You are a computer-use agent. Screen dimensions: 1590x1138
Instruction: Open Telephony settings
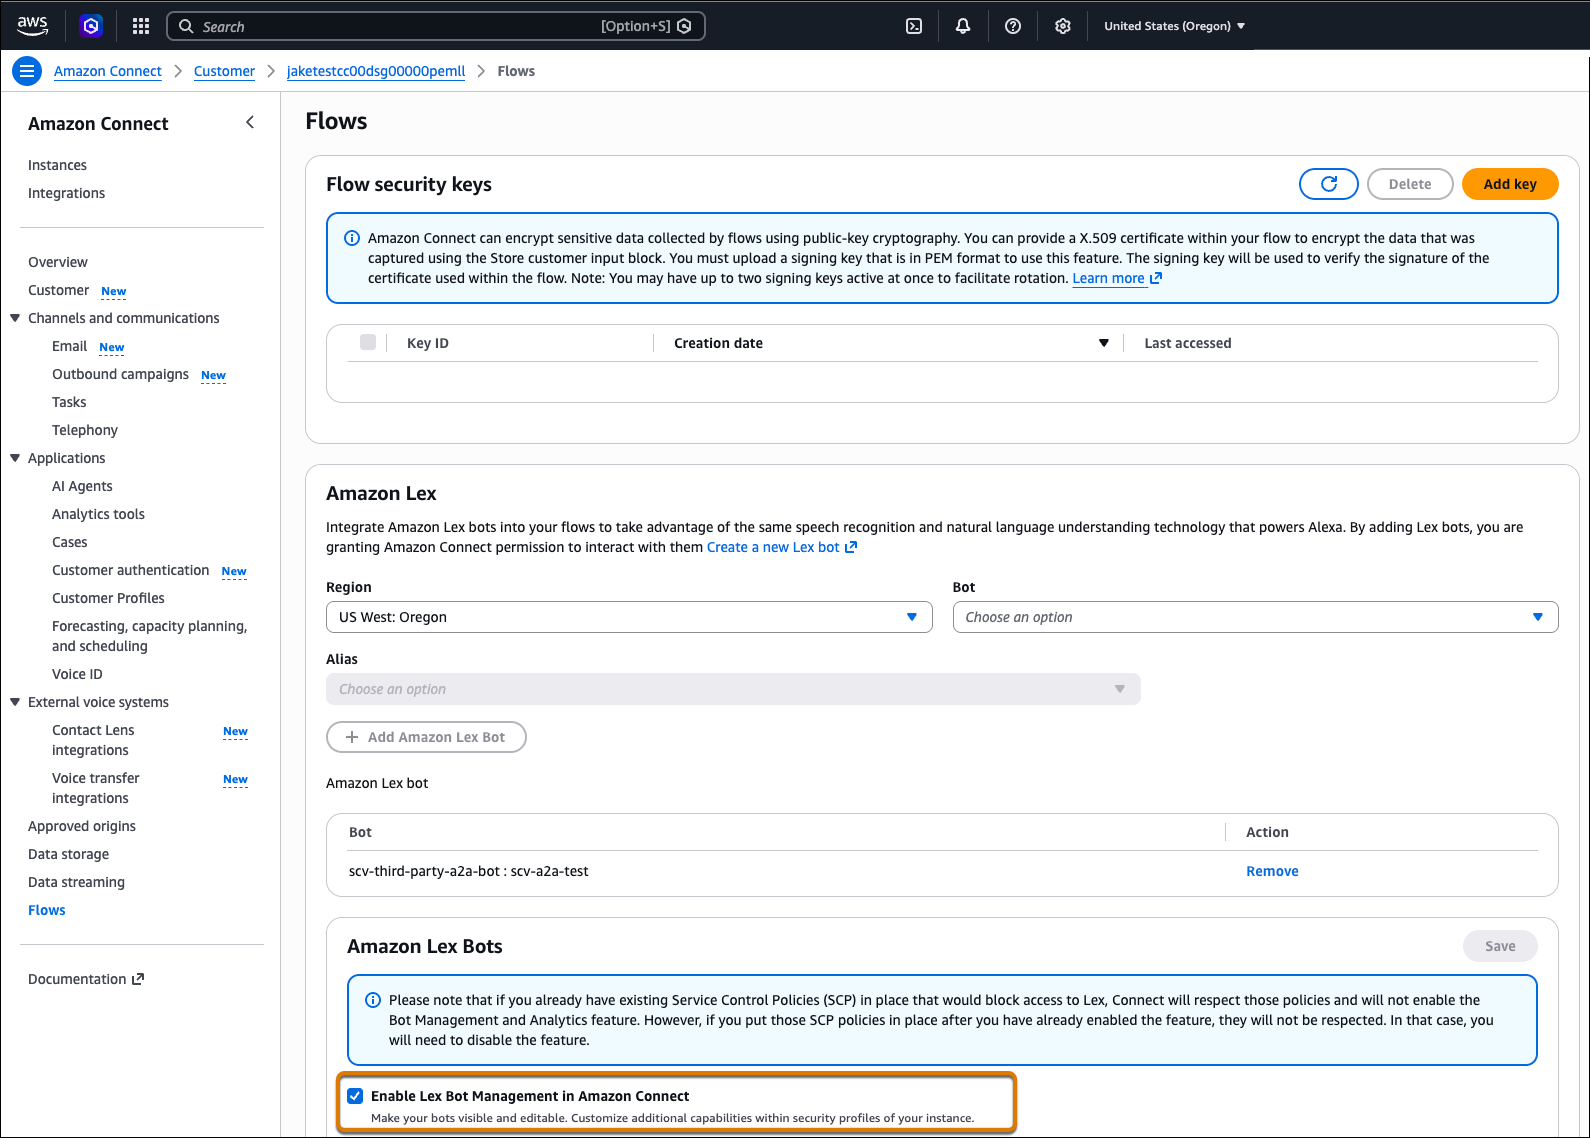point(85,430)
